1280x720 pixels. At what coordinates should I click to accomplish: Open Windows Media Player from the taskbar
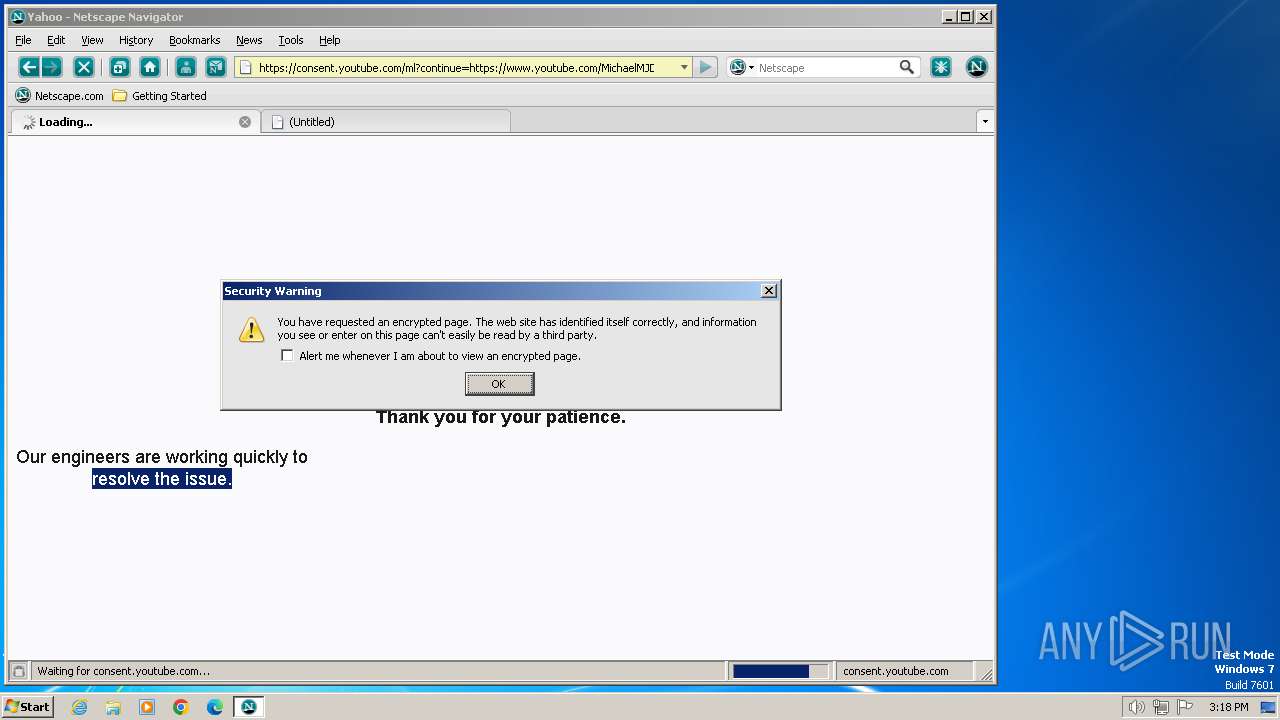147,707
